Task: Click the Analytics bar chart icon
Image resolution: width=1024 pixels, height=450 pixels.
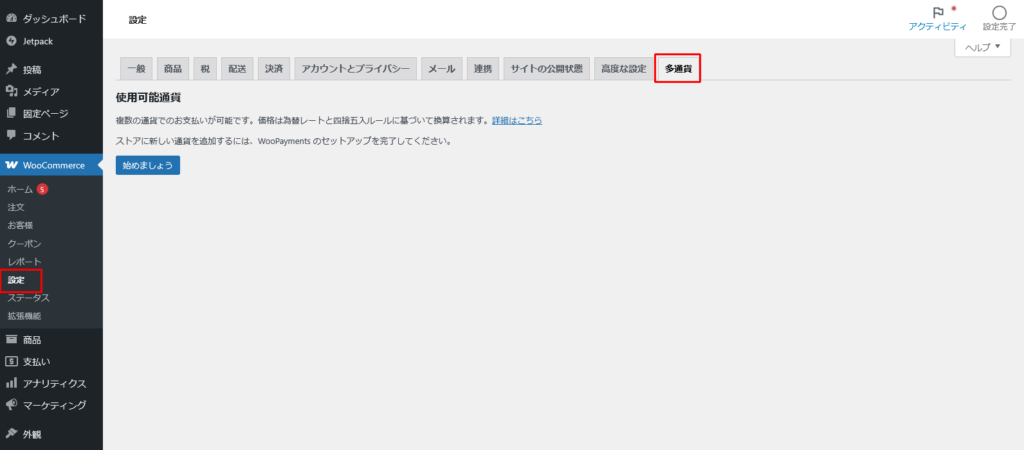Action: 11,384
